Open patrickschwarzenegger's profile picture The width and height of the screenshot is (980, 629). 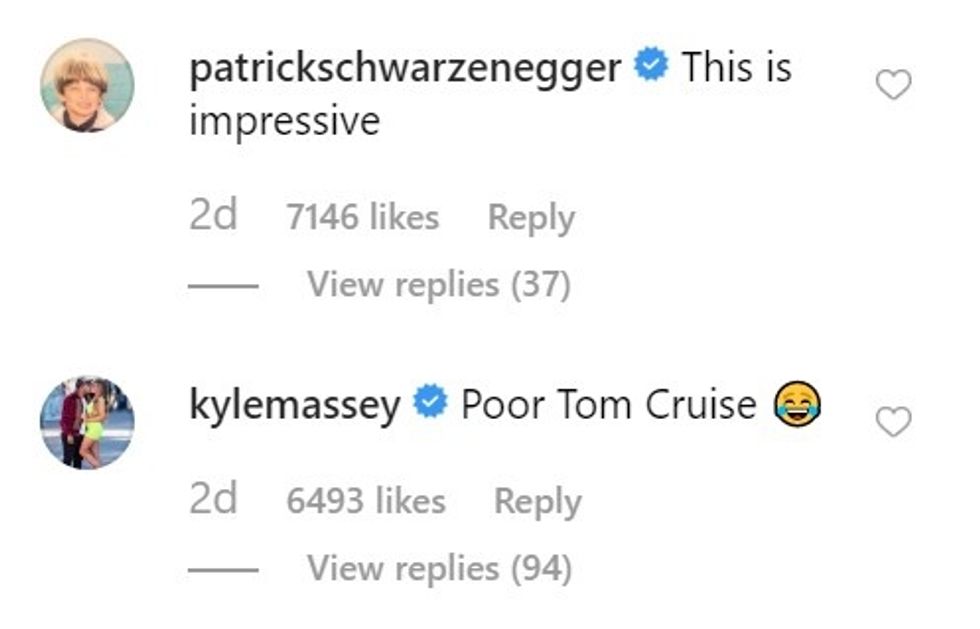coord(87,86)
